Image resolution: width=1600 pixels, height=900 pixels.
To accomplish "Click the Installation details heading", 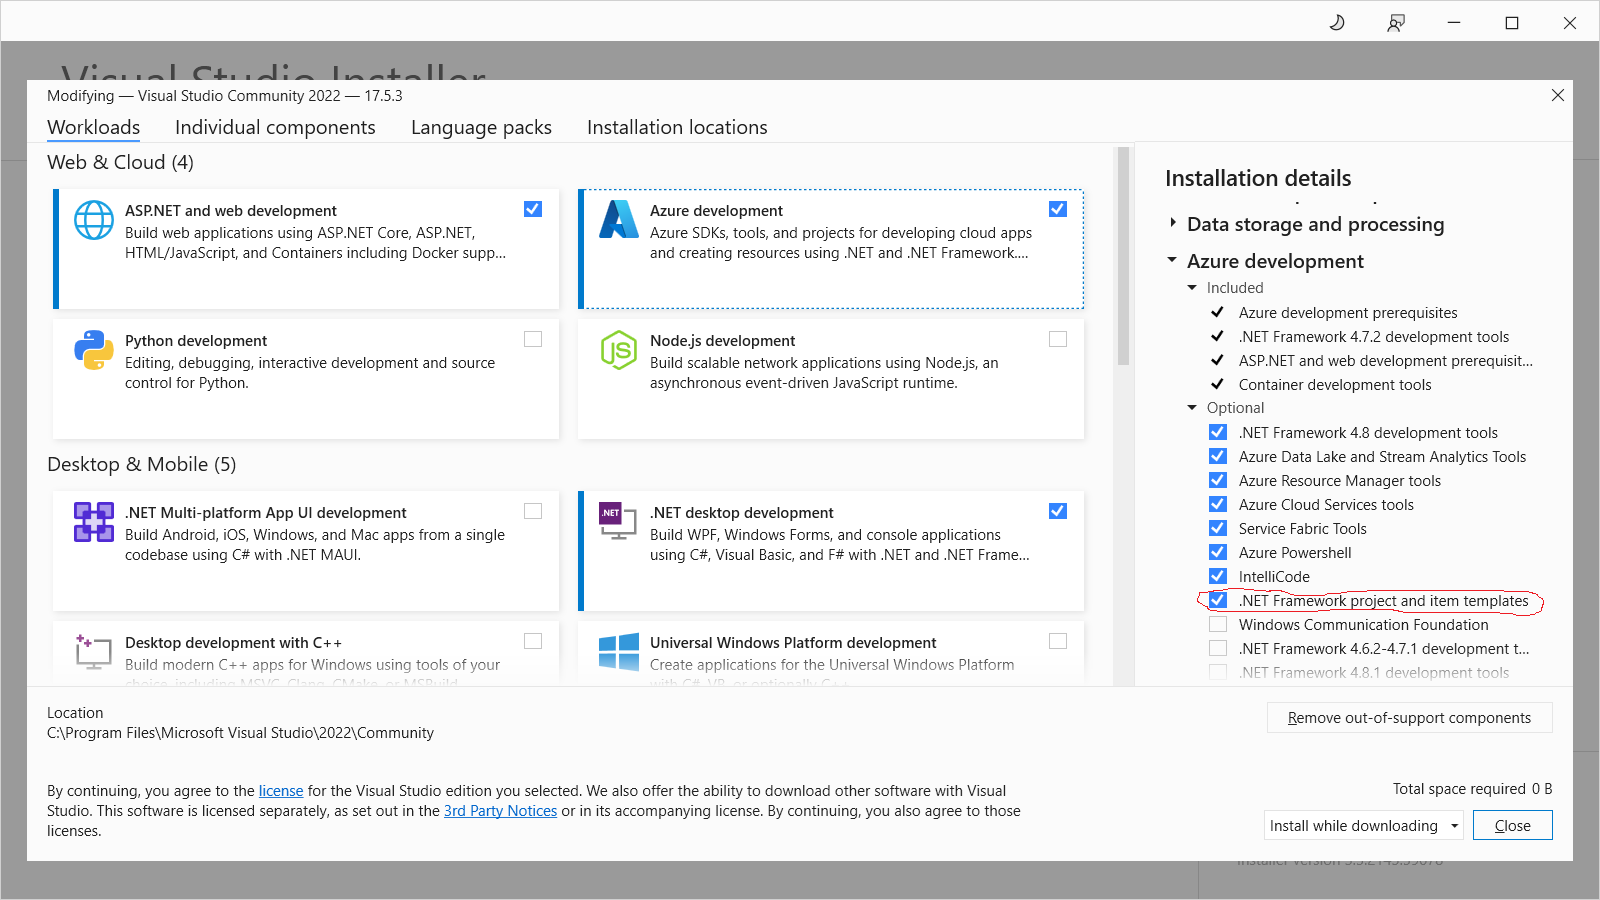I will (x=1258, y=178).
